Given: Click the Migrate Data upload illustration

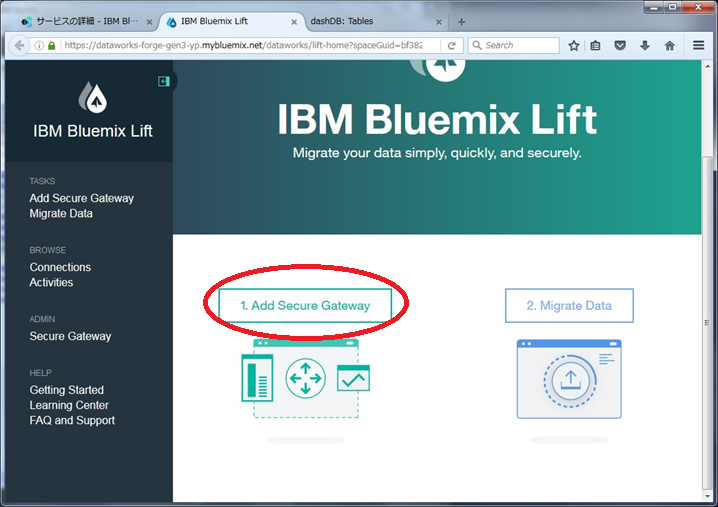Looking at the screenshot, I should pos(569,379).
